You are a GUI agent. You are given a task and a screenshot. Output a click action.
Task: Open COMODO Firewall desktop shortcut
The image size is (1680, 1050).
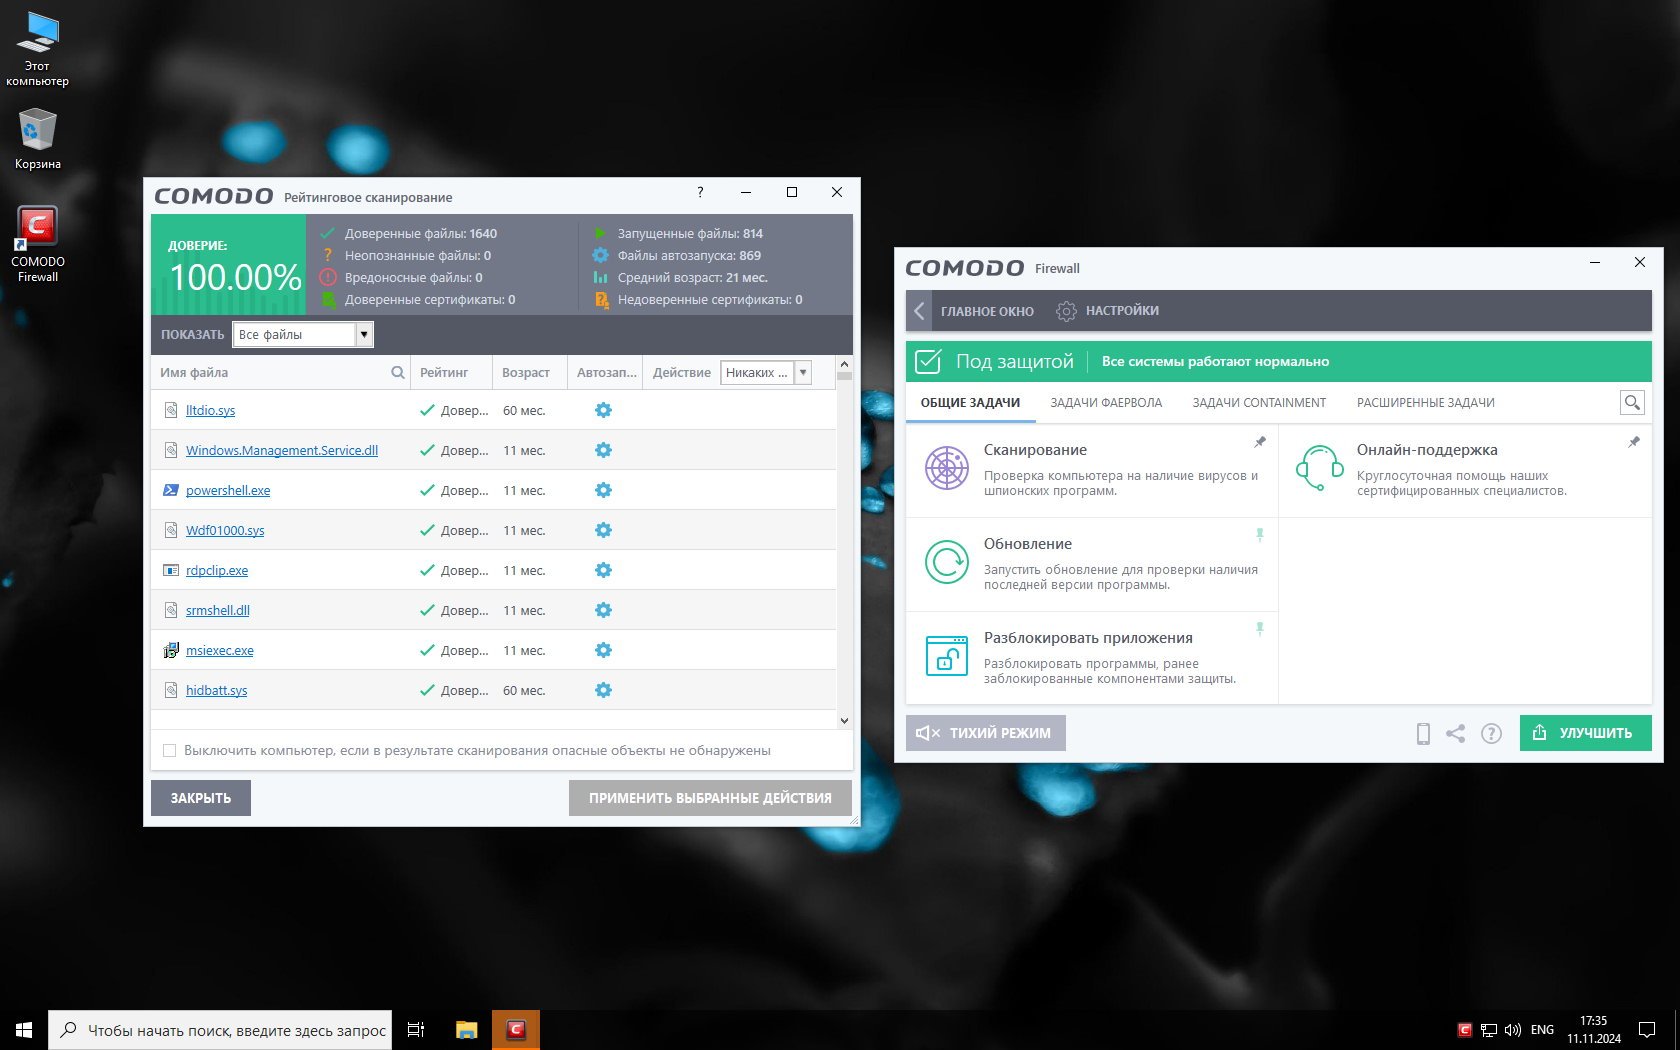(x=37, y=245)
